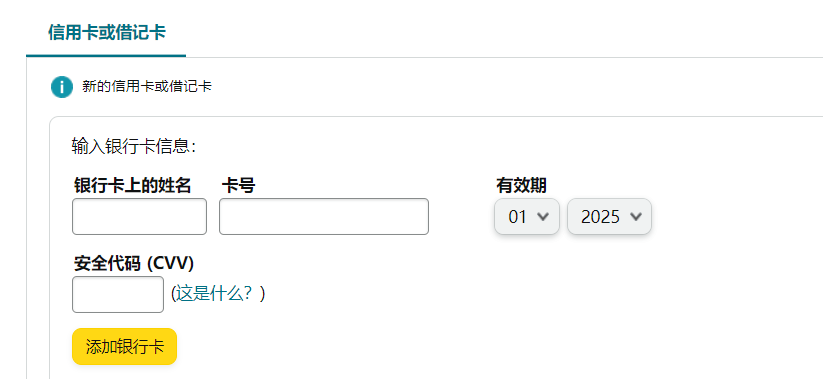The height and width of the screenshot is (379, 823).
Task: Select the 安全代码 (CVV) input box
Action: pyautogui.click(x=118, y=294)
